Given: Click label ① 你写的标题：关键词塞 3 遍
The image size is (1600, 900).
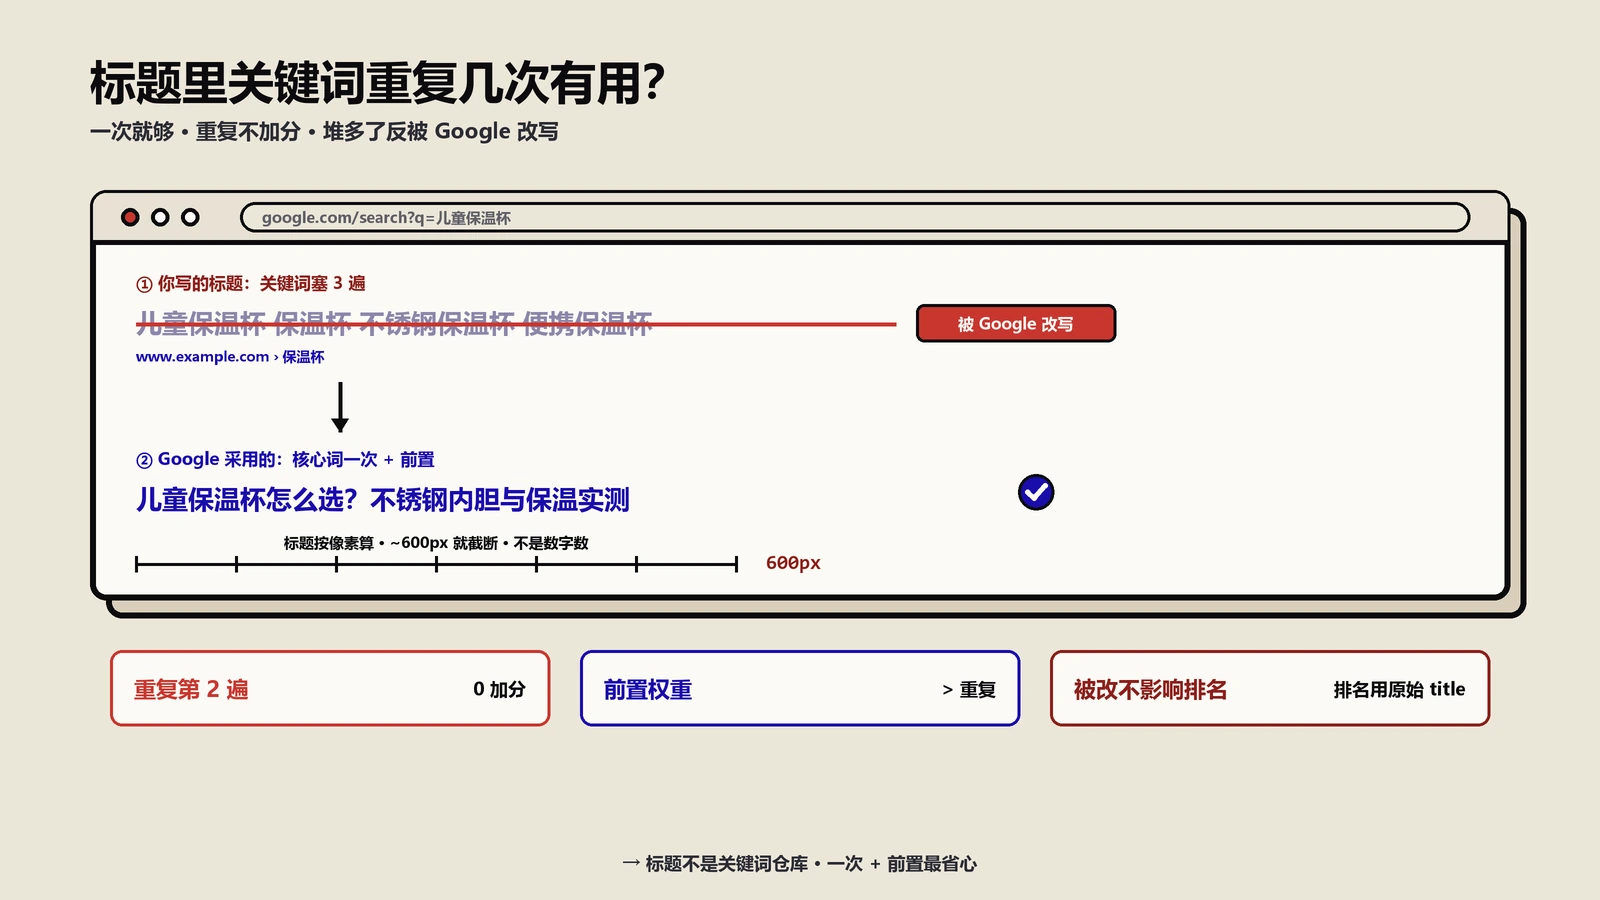Looking at the screenshot, I should tap(251, 284).
